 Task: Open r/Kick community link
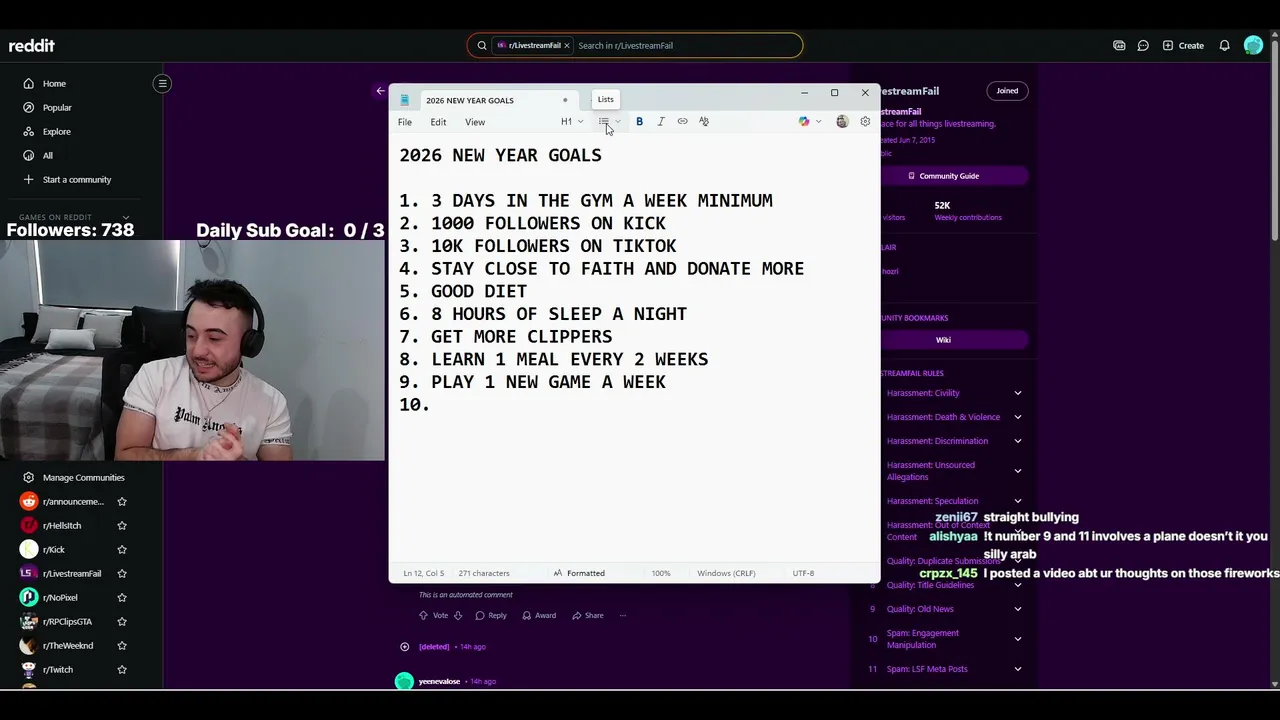[x=54, y=550]
